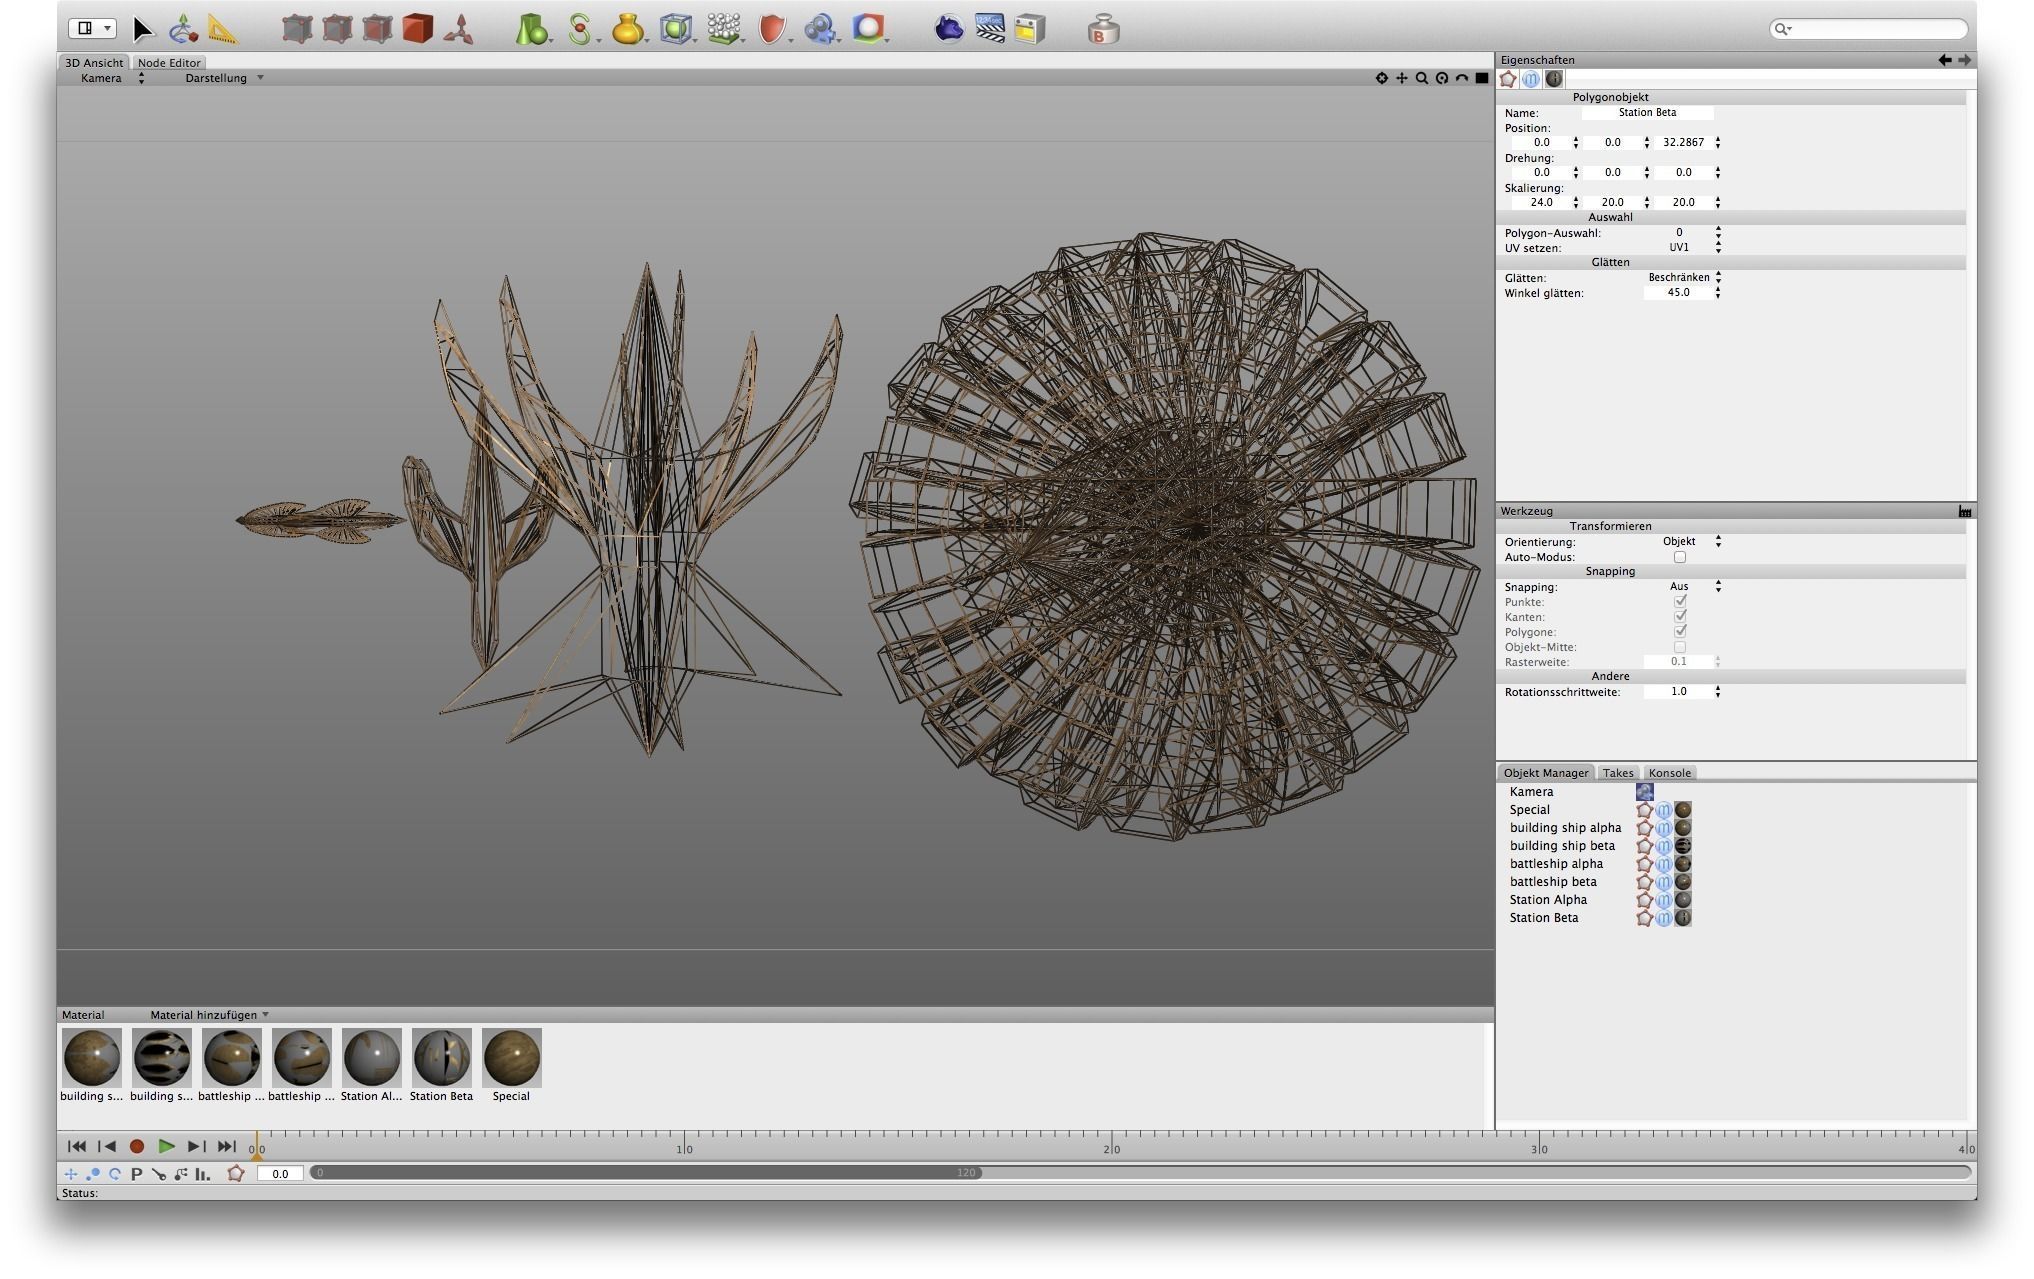Screen dimensions: 2034x1279
Task: Open the Konsole tab
Action: [1669, 773]
